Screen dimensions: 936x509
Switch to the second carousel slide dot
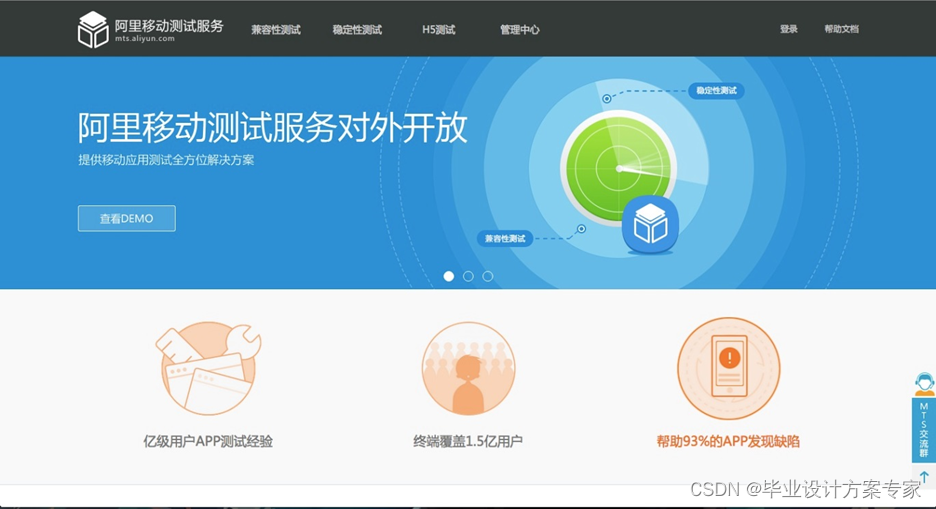(x=469, y=276)
